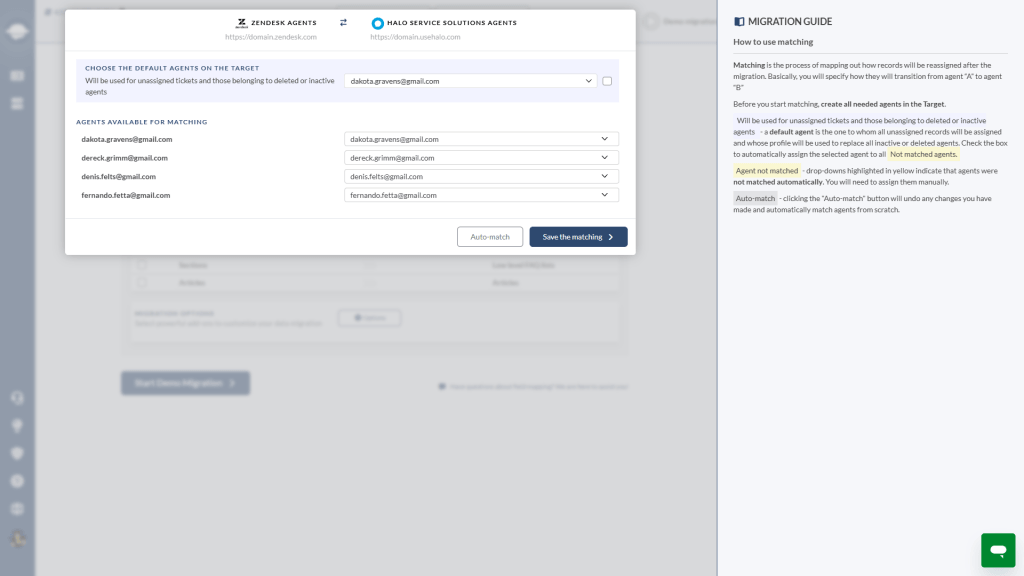Click the Migration Guide title
This screenshot has width=1024, height=576.
coord(790,22)
